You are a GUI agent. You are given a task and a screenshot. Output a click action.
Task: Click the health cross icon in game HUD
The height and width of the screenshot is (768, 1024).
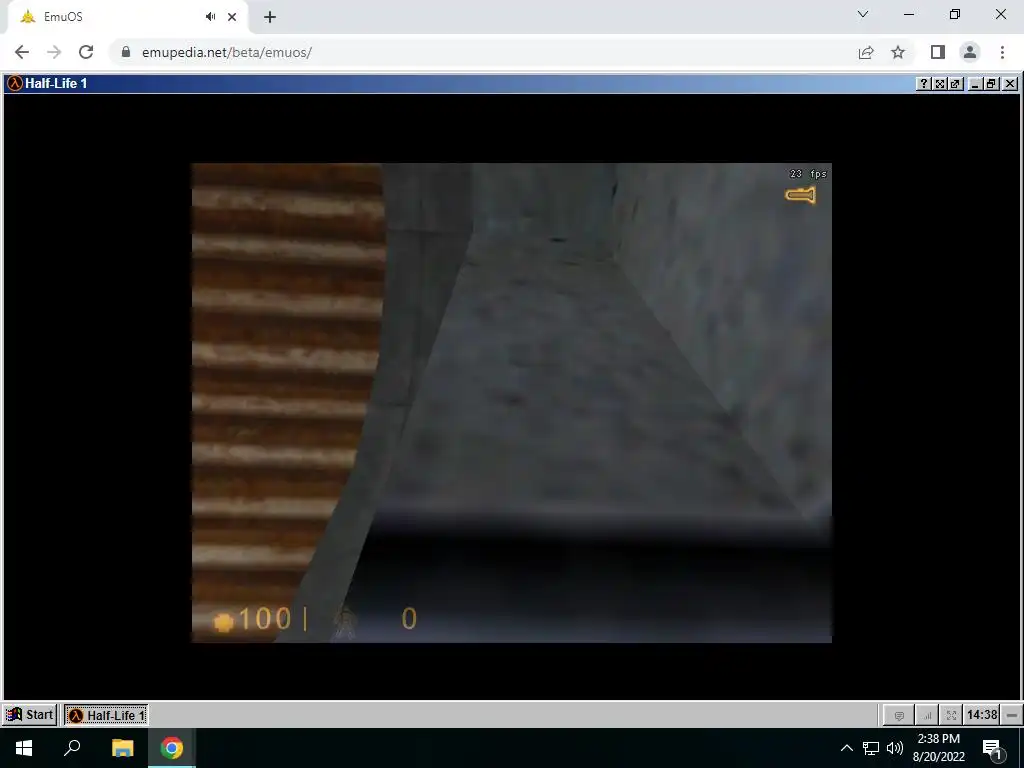[x=223, y=622]
